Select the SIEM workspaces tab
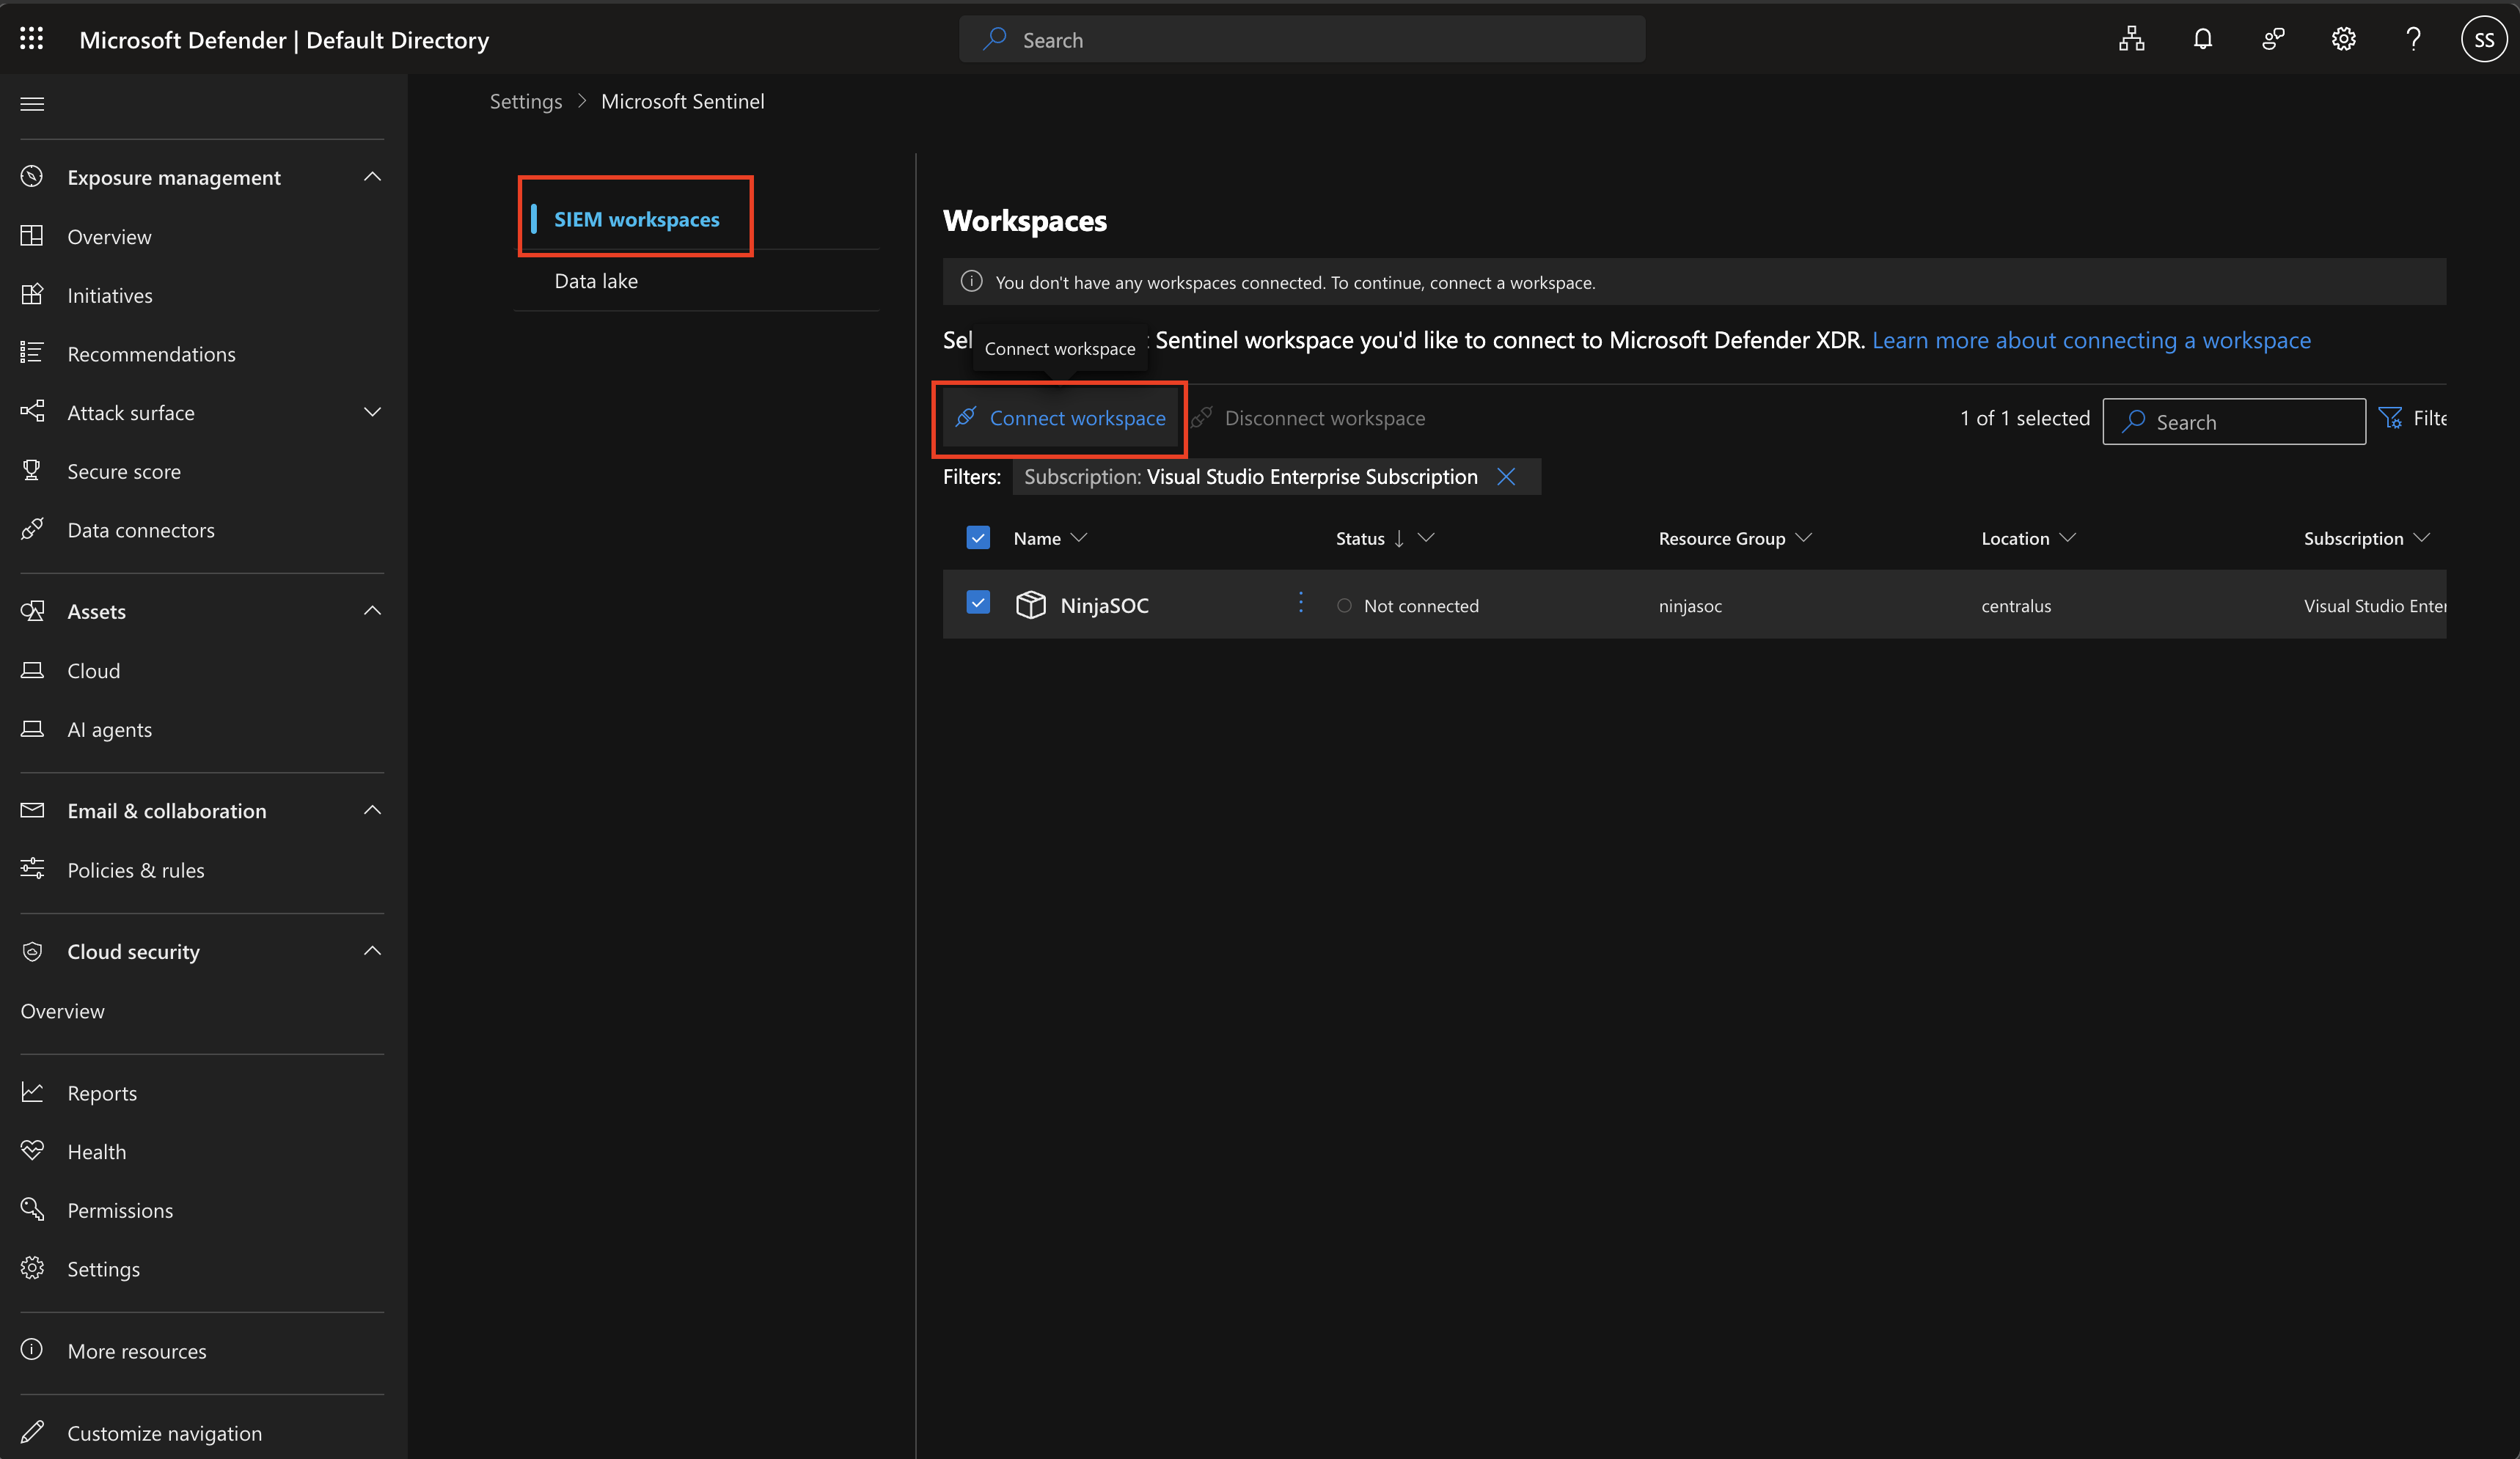This screenshot has height=1459, width=2520. 636,219
